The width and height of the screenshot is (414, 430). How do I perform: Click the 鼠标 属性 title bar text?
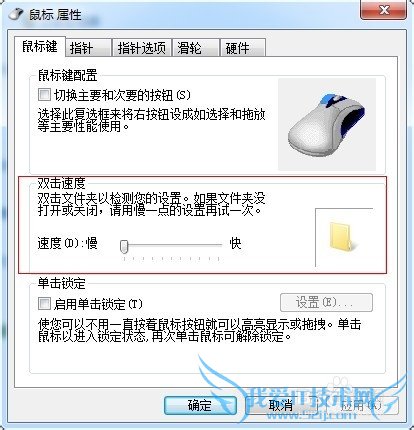(x=55, y=15)
